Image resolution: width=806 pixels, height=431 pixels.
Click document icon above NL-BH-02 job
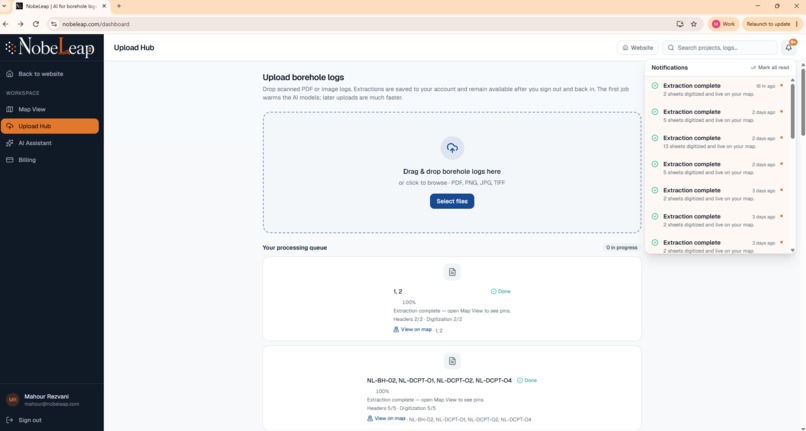point(452,361)
